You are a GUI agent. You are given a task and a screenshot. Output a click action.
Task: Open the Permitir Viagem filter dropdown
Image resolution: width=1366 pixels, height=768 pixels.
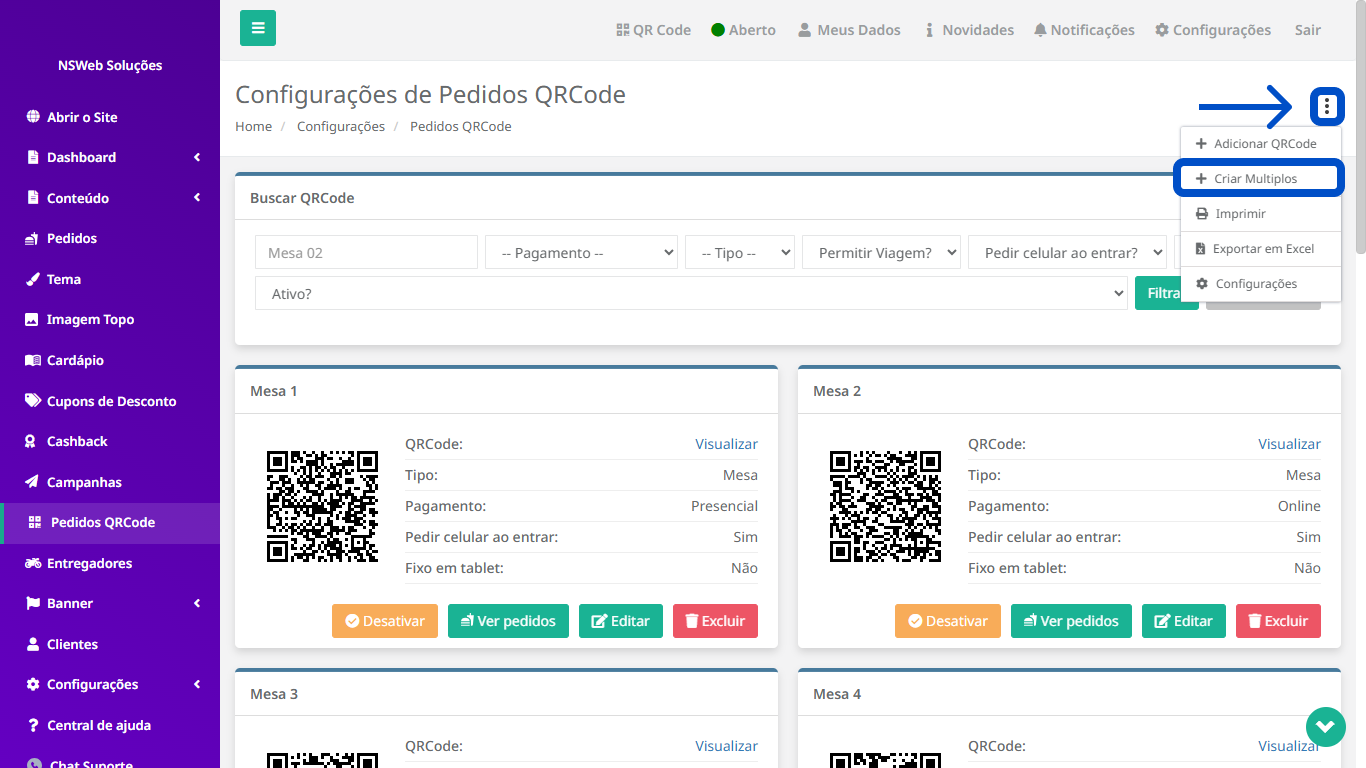pos(881,253)
